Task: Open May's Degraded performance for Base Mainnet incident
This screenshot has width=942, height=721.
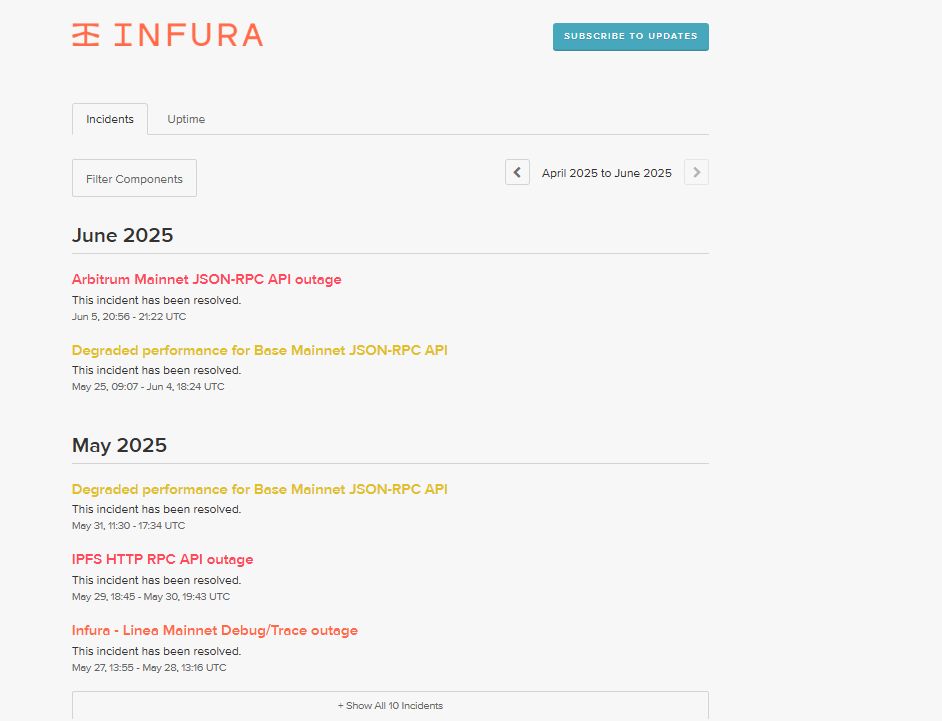Action: coord(260,489)
